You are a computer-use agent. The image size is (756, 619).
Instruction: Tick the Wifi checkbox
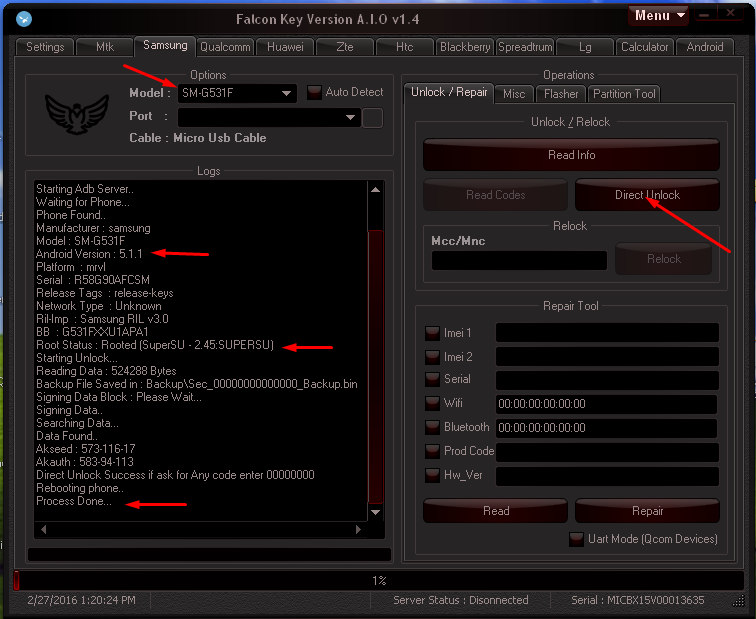(432, 403)
